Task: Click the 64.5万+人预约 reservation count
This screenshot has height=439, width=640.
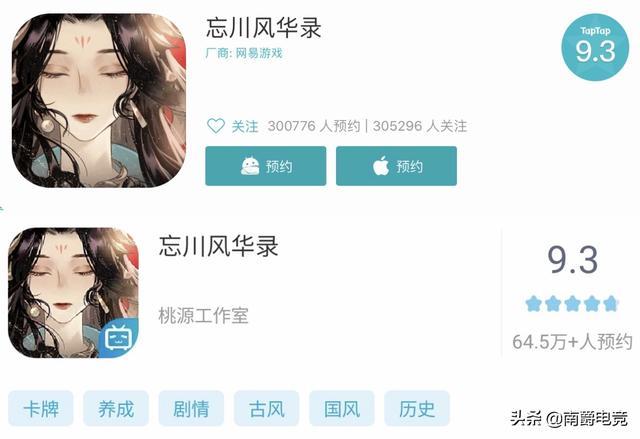Action: click(572, 341)
